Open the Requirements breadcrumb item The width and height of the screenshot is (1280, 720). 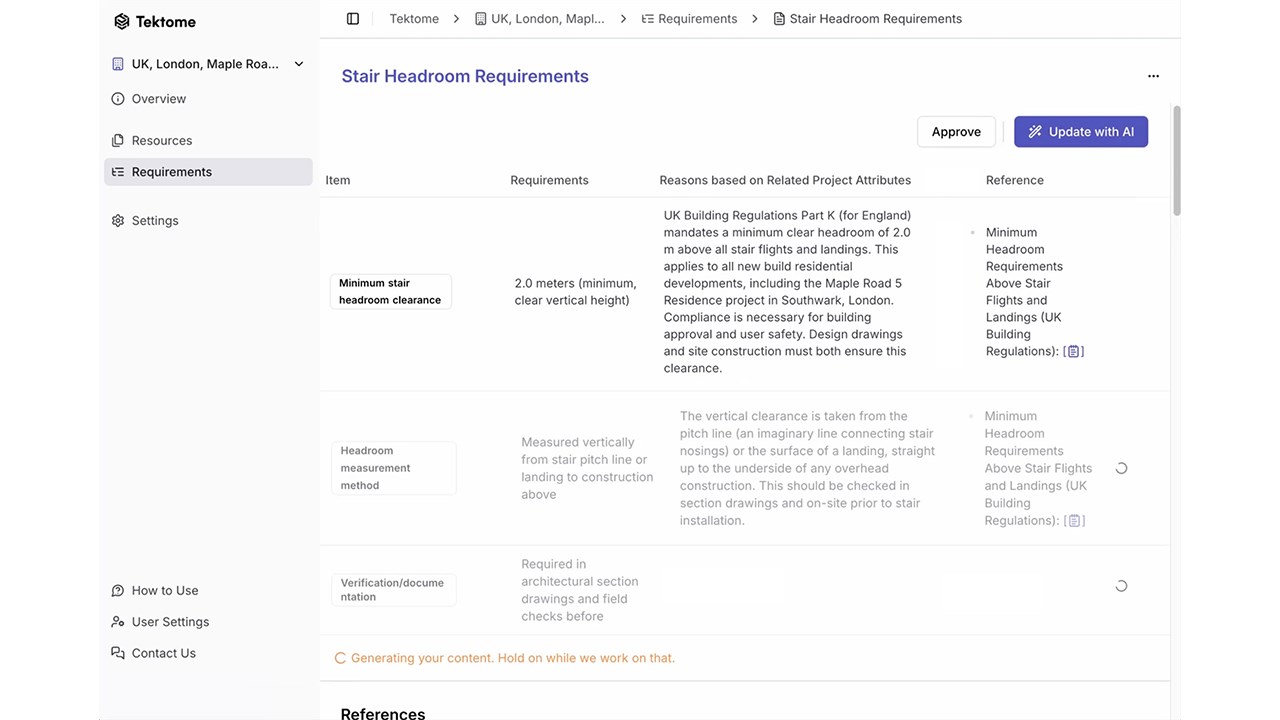[x=690, y=18]
